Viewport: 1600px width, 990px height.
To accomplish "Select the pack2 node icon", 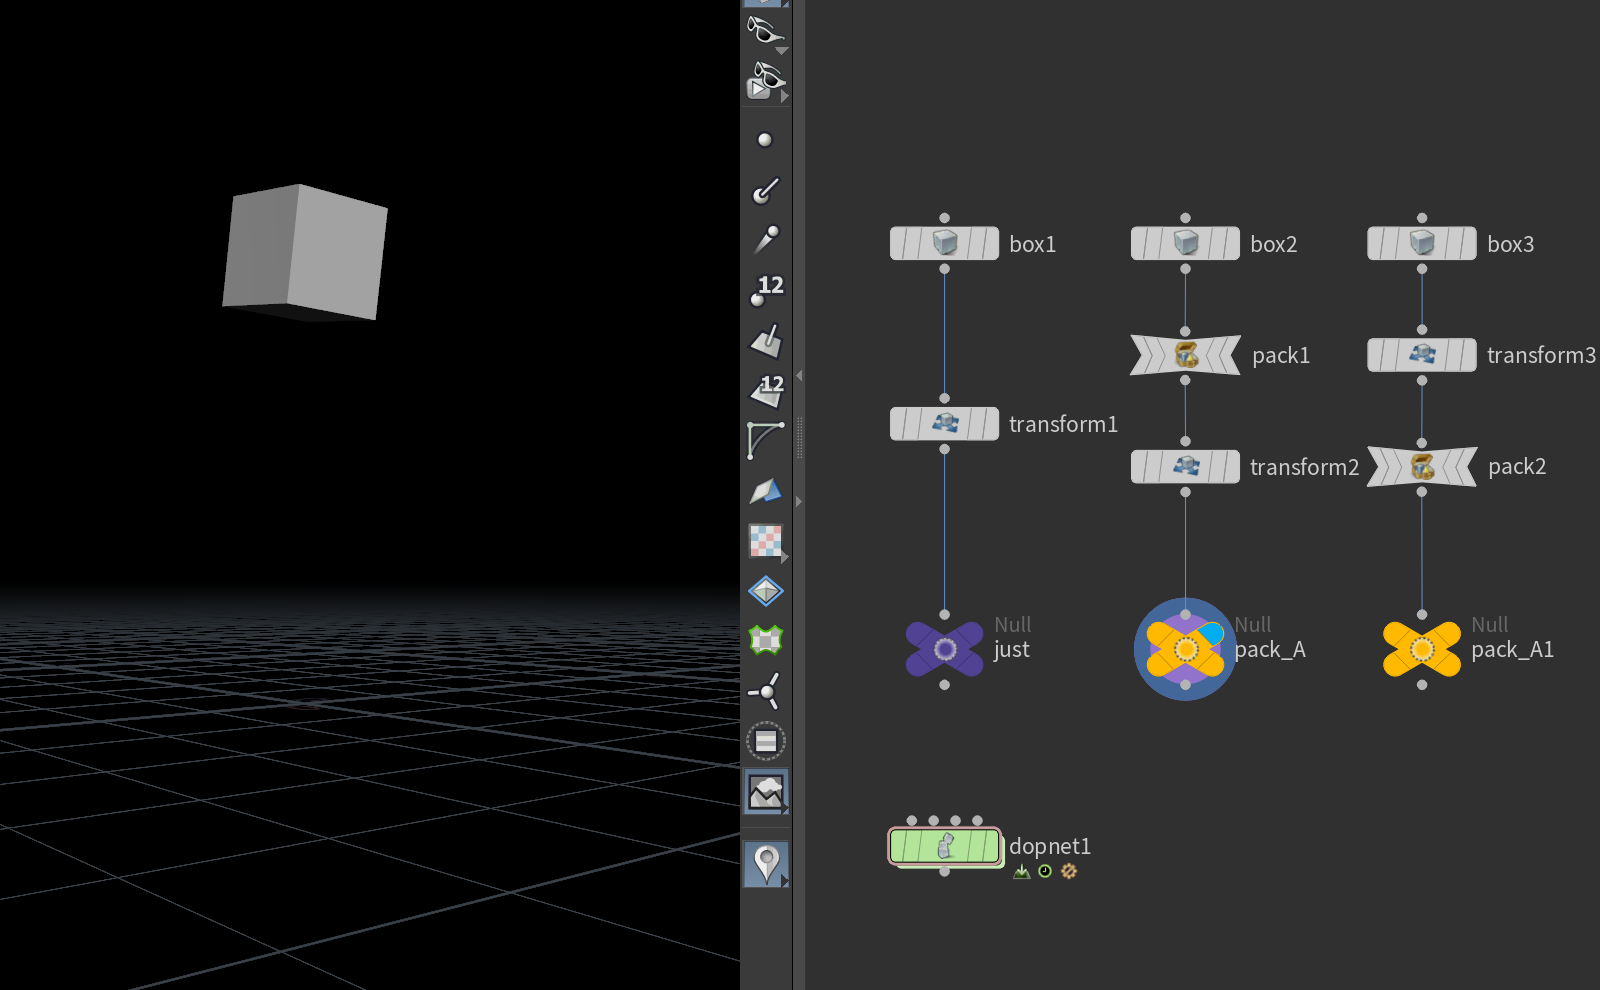I will click(x=1423, y=466).
